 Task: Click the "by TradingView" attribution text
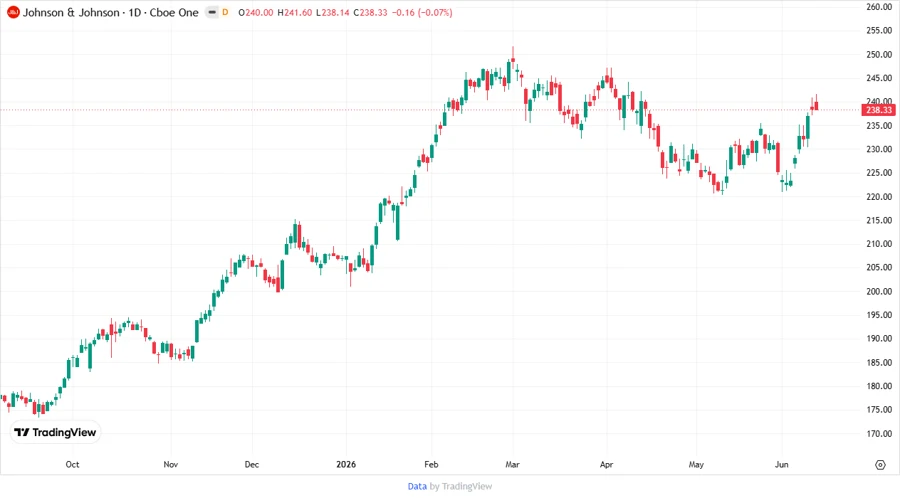coord(461,487)
